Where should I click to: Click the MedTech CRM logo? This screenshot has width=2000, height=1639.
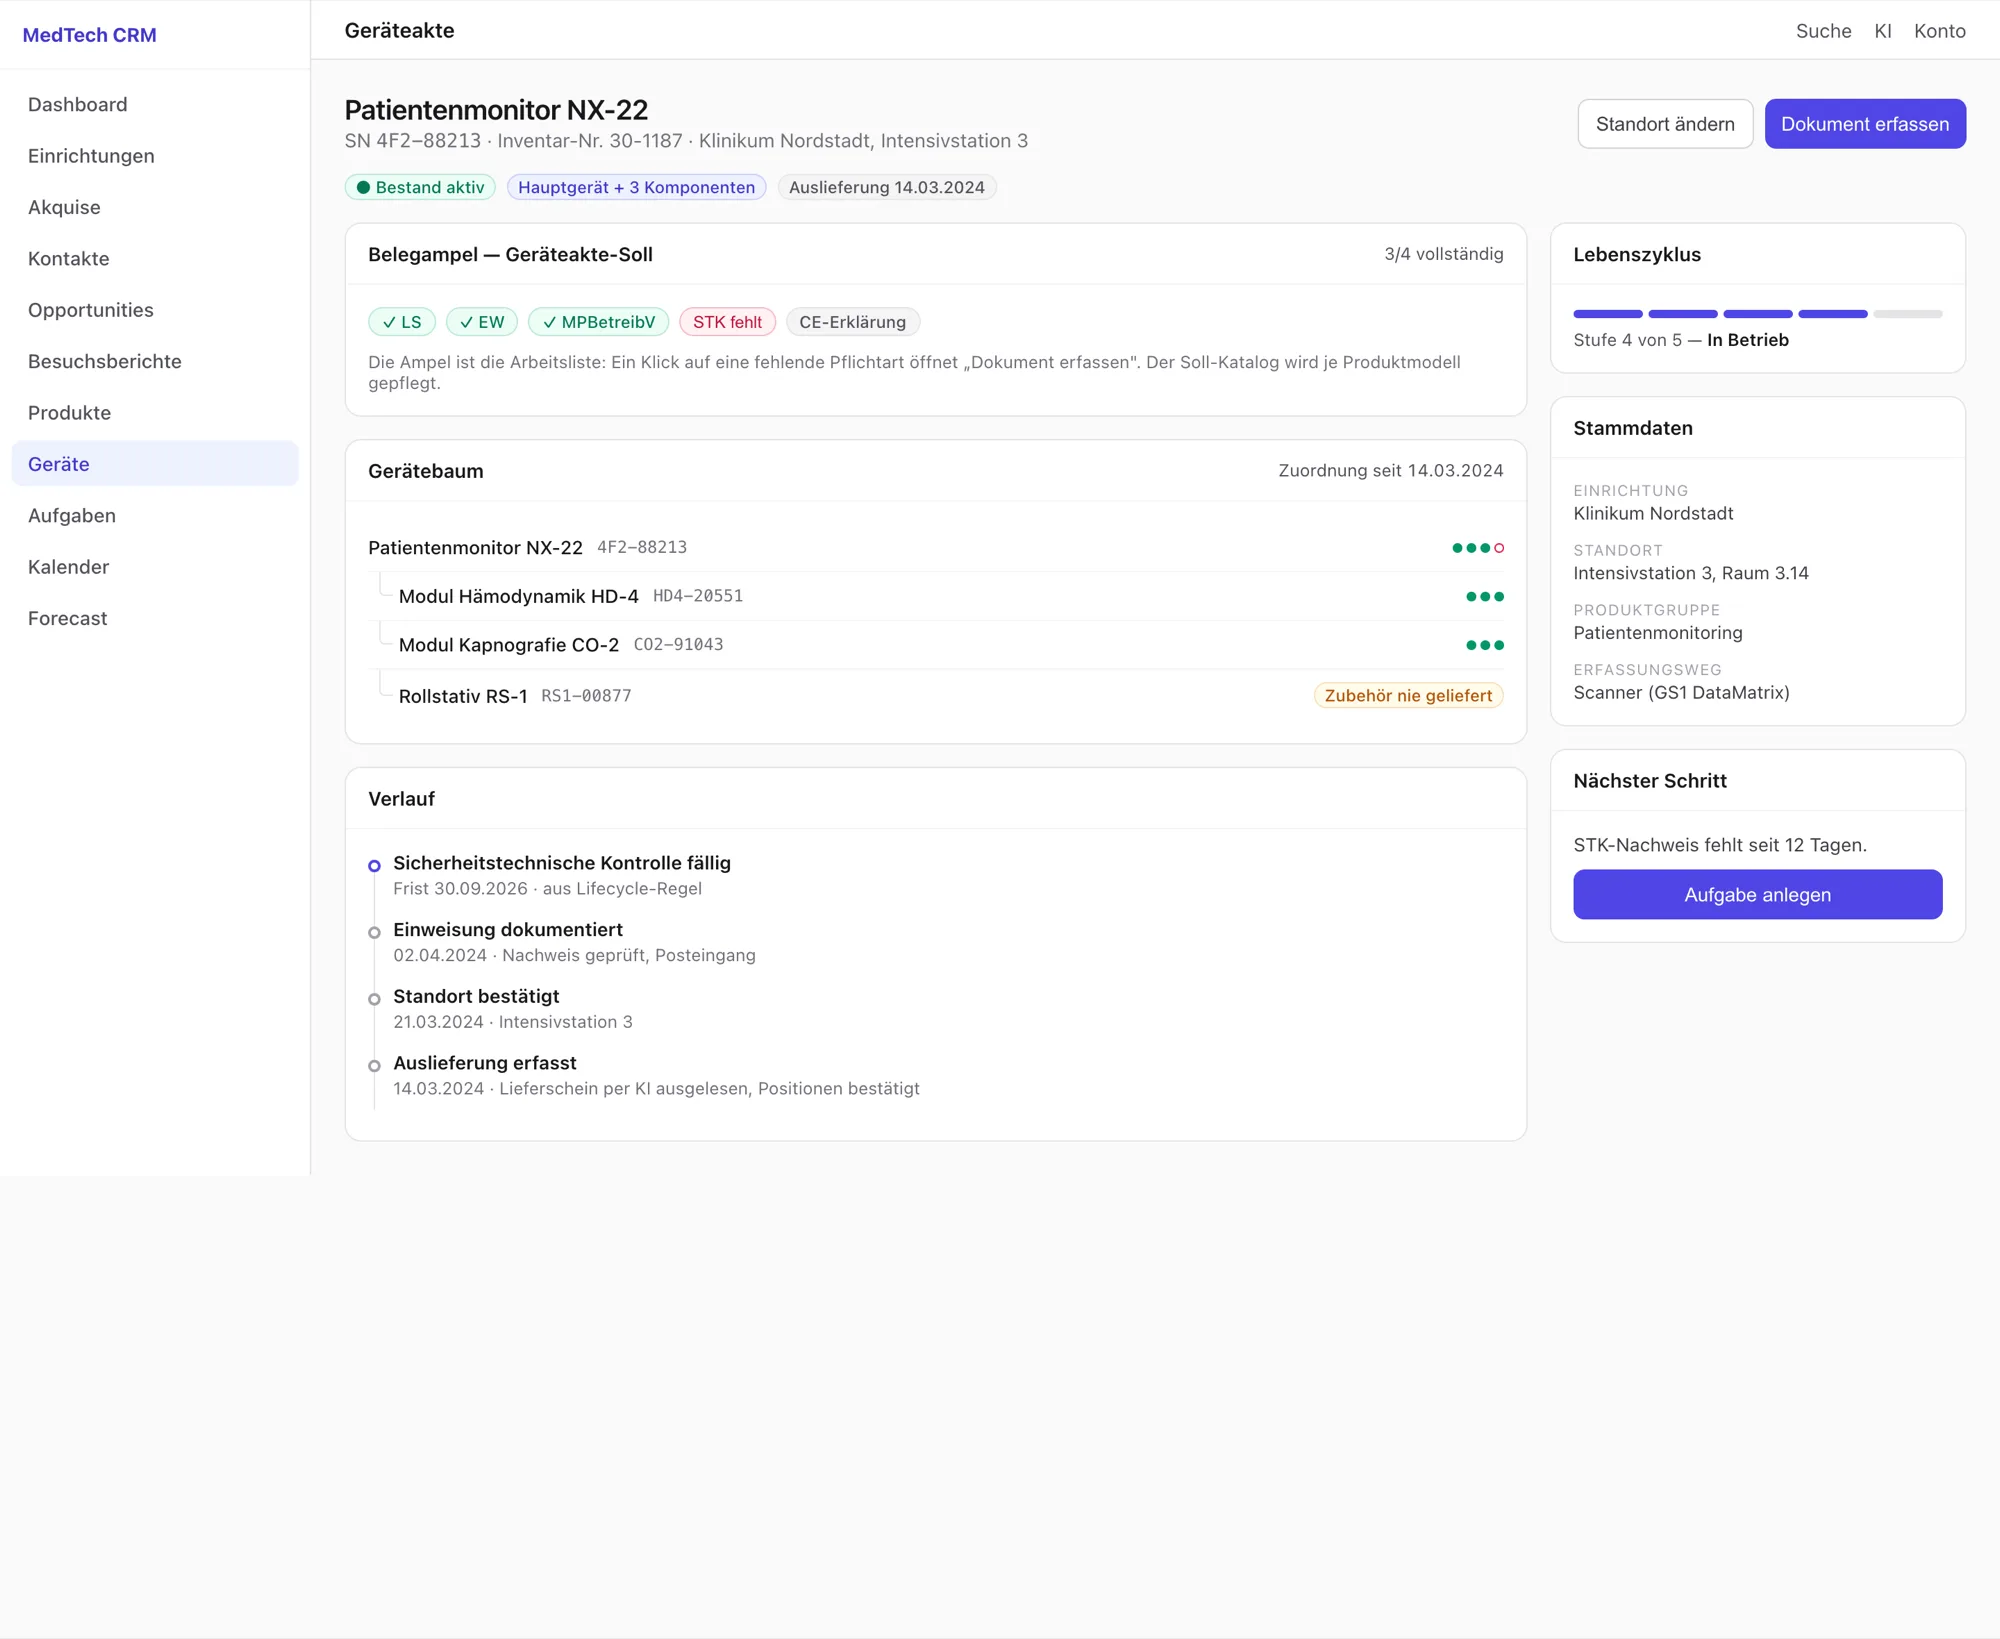click(x=90, y=35)
